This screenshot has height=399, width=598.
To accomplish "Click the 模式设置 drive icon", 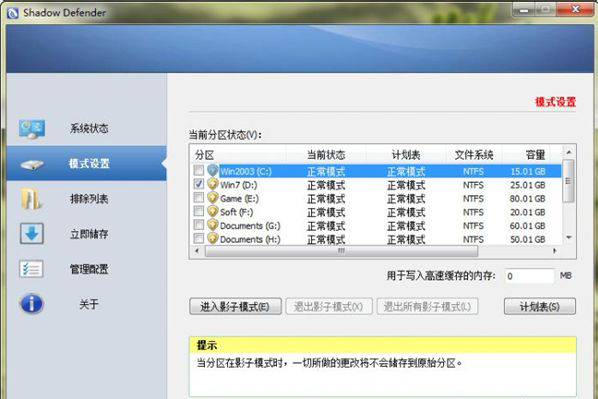I will point(32,165).
